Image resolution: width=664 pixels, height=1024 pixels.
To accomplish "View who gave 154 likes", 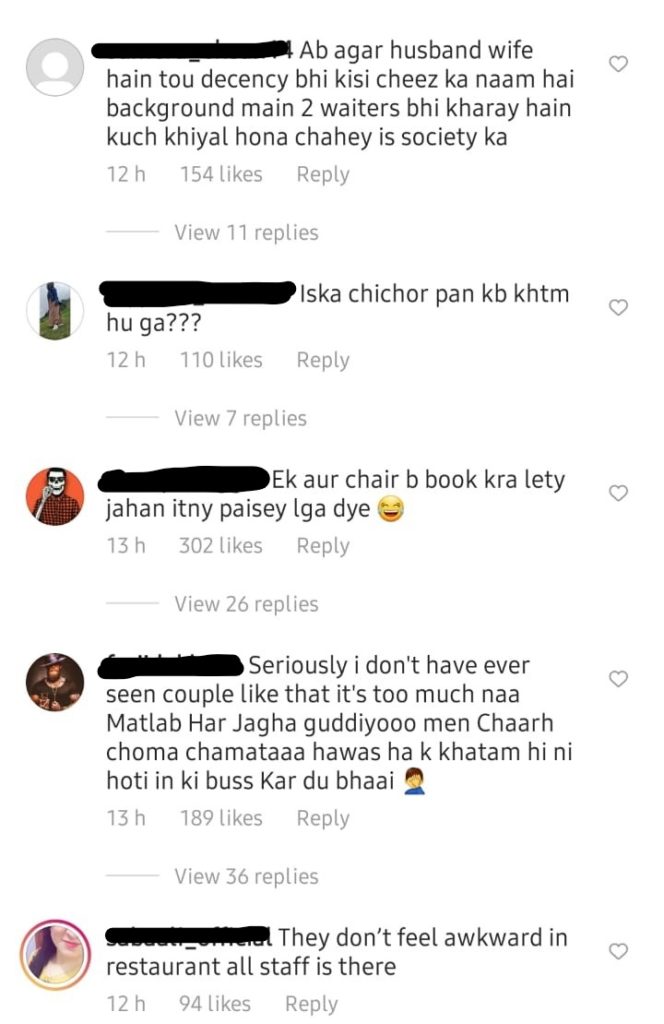I will (x=221, y=174).
